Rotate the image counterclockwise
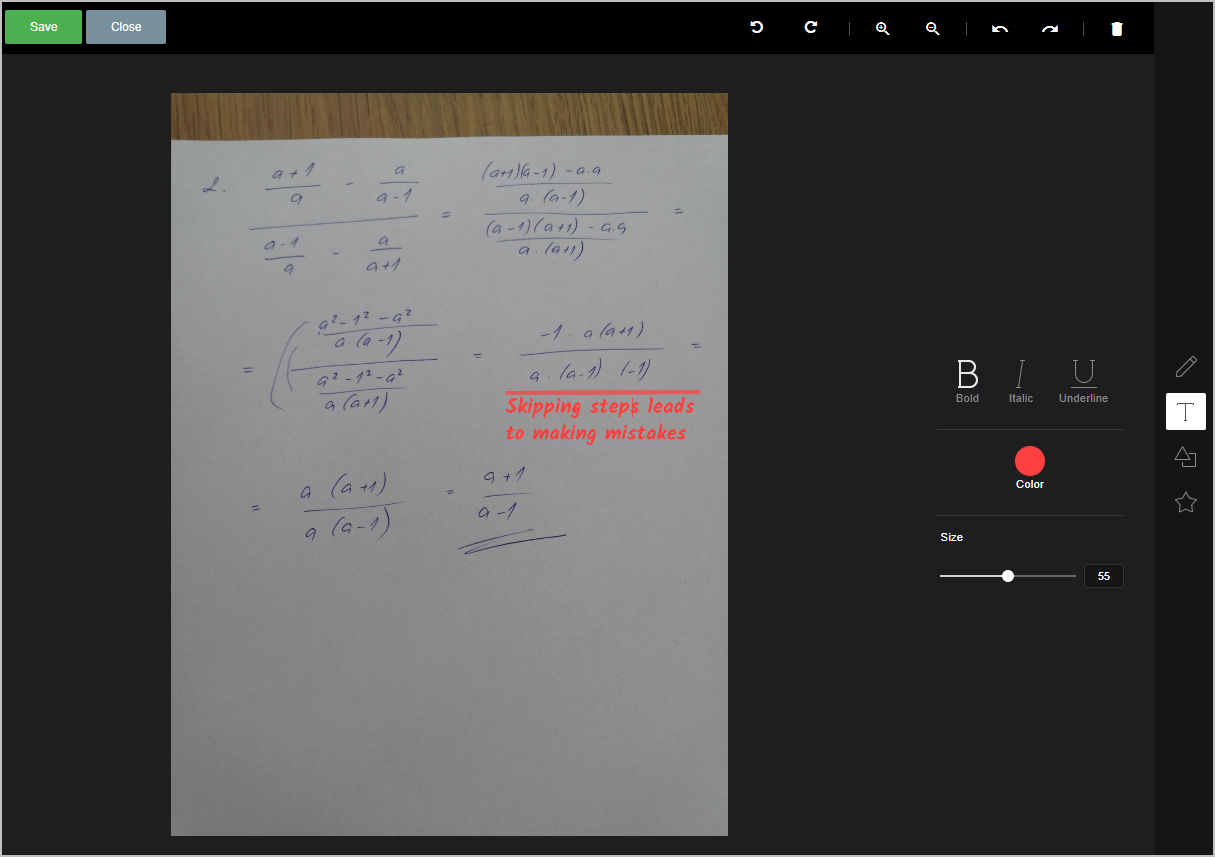 (757, 28)
